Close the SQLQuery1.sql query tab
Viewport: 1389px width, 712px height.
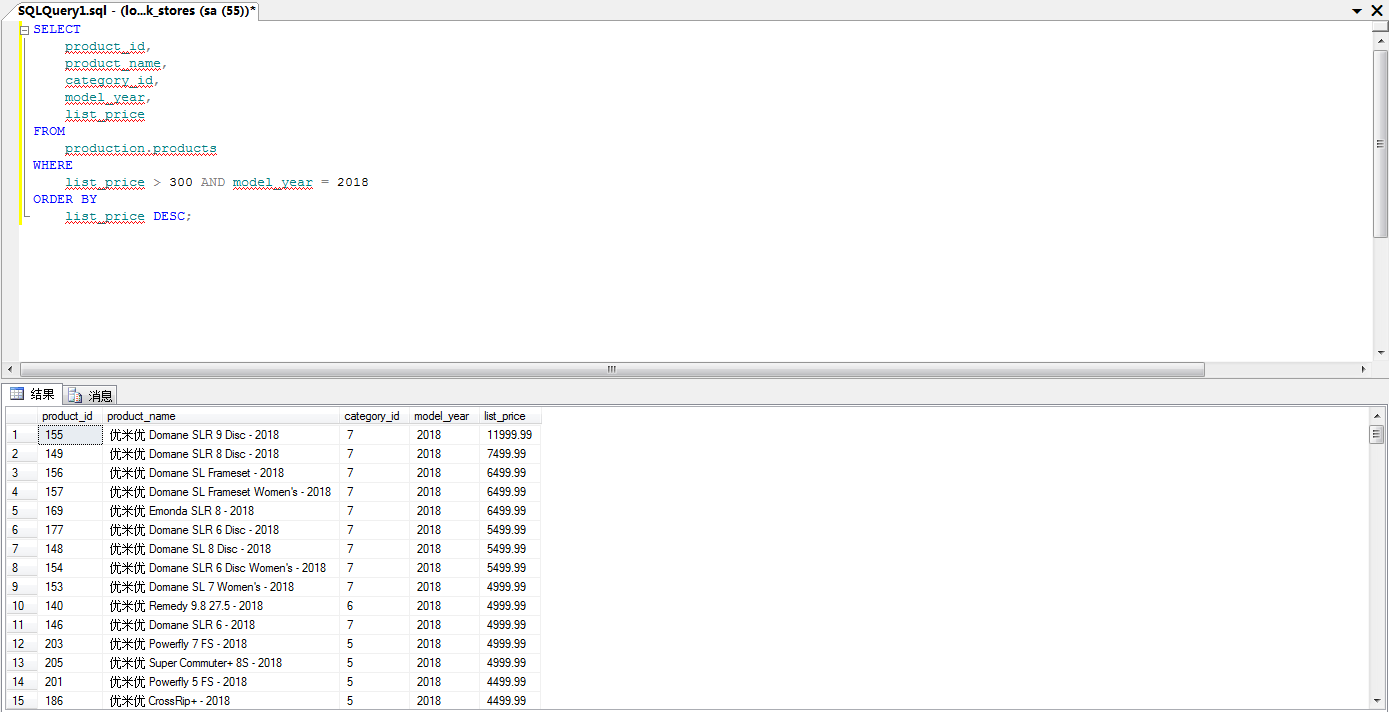(x=1377, y=10)
